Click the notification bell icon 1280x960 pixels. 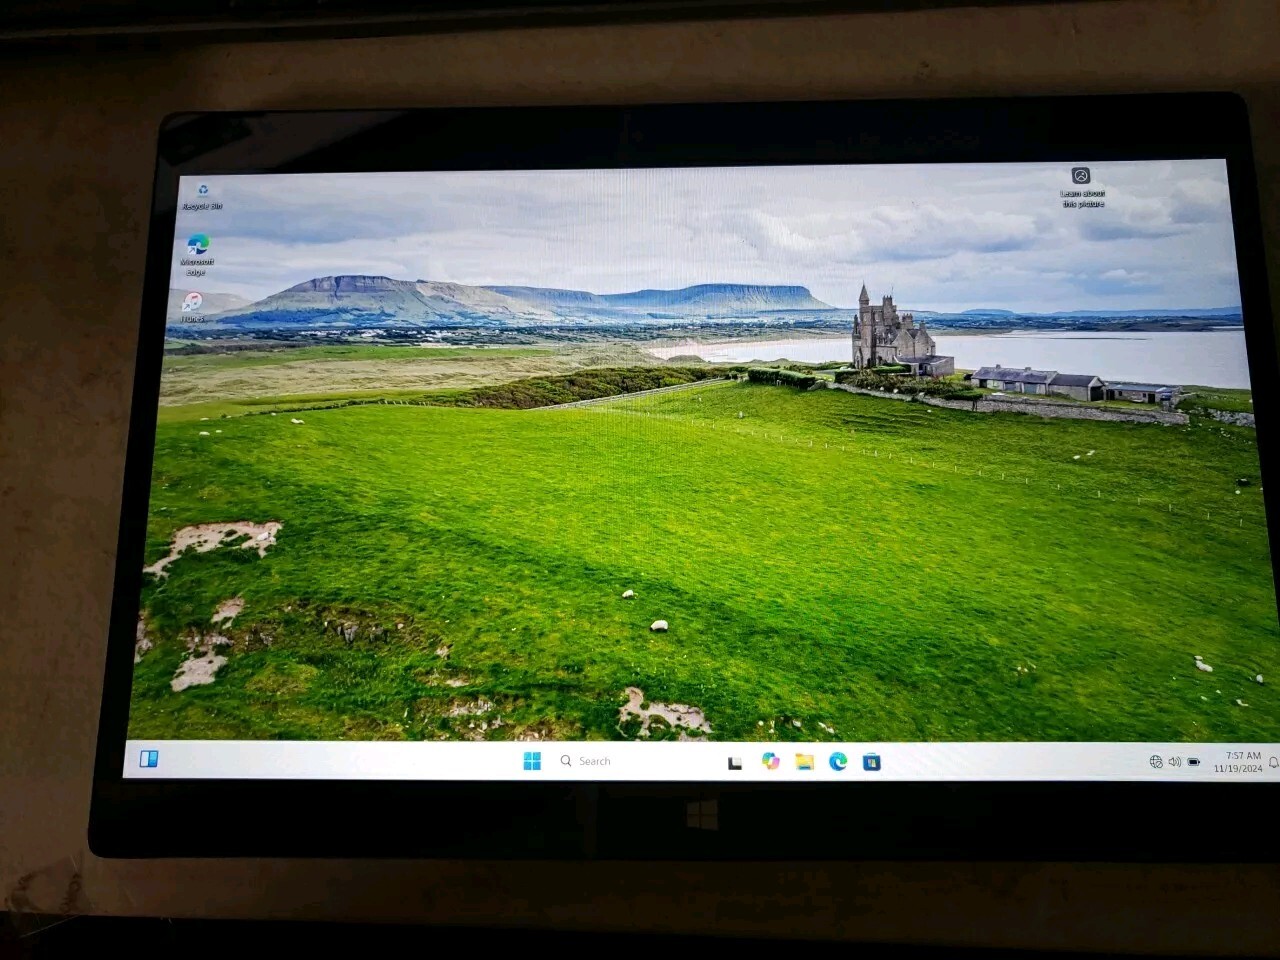(1273, 762)
